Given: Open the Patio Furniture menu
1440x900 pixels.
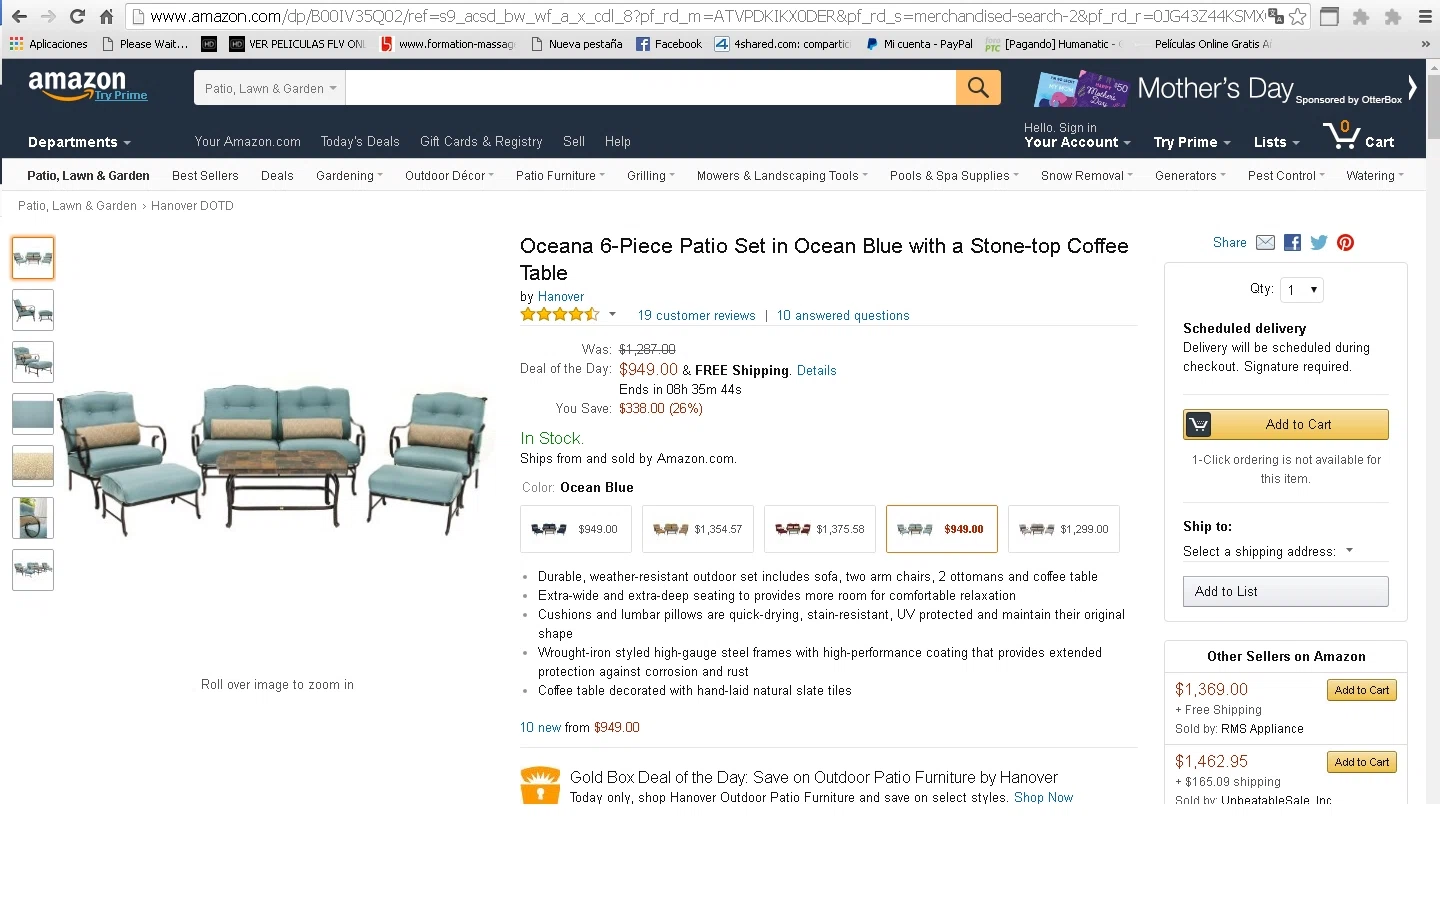Looking at the screenshot, I should (560, 176).
